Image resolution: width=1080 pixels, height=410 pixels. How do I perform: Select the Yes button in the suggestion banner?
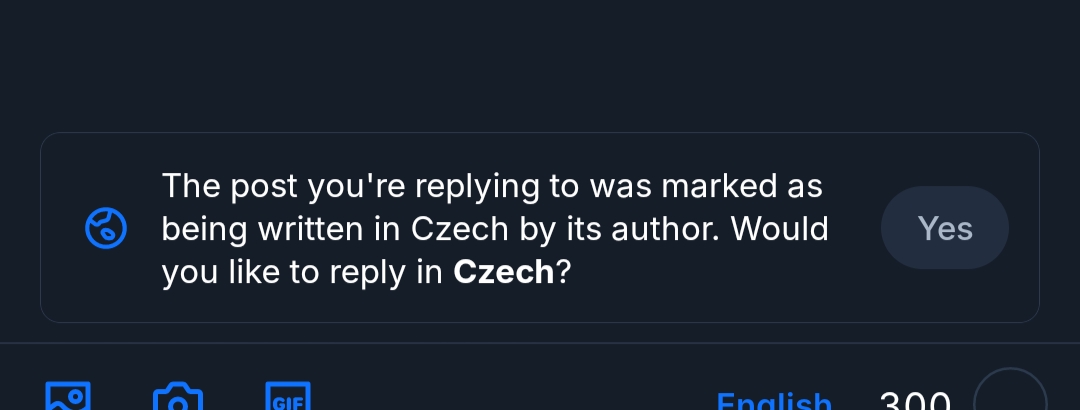coord(944,228)
